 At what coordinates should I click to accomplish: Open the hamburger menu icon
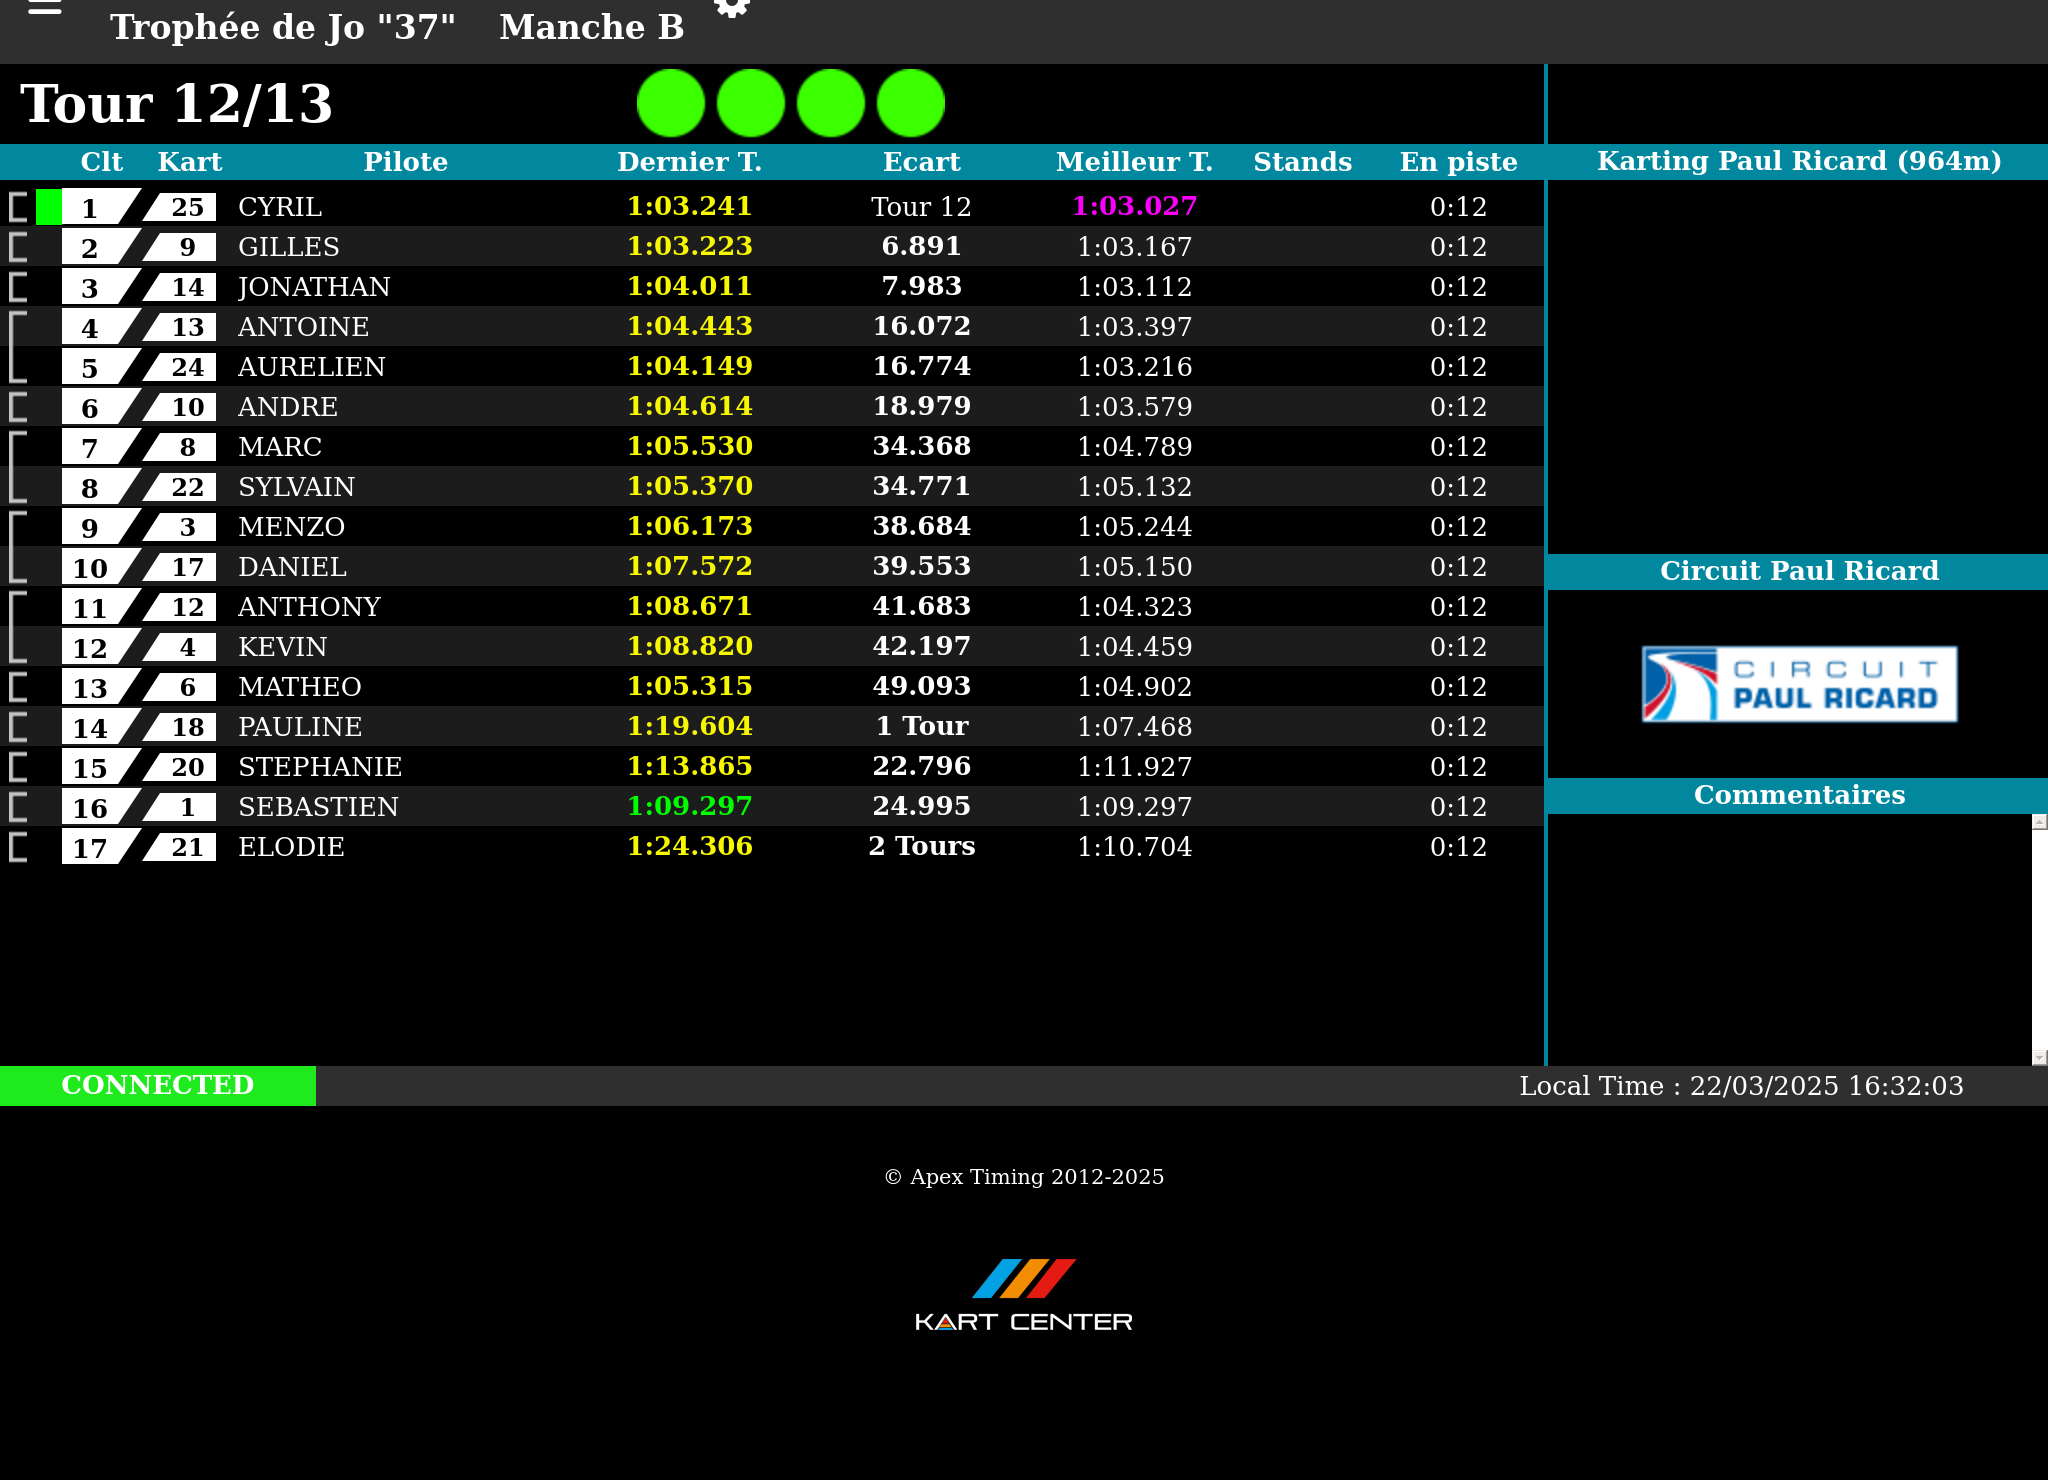pos(45,7)
